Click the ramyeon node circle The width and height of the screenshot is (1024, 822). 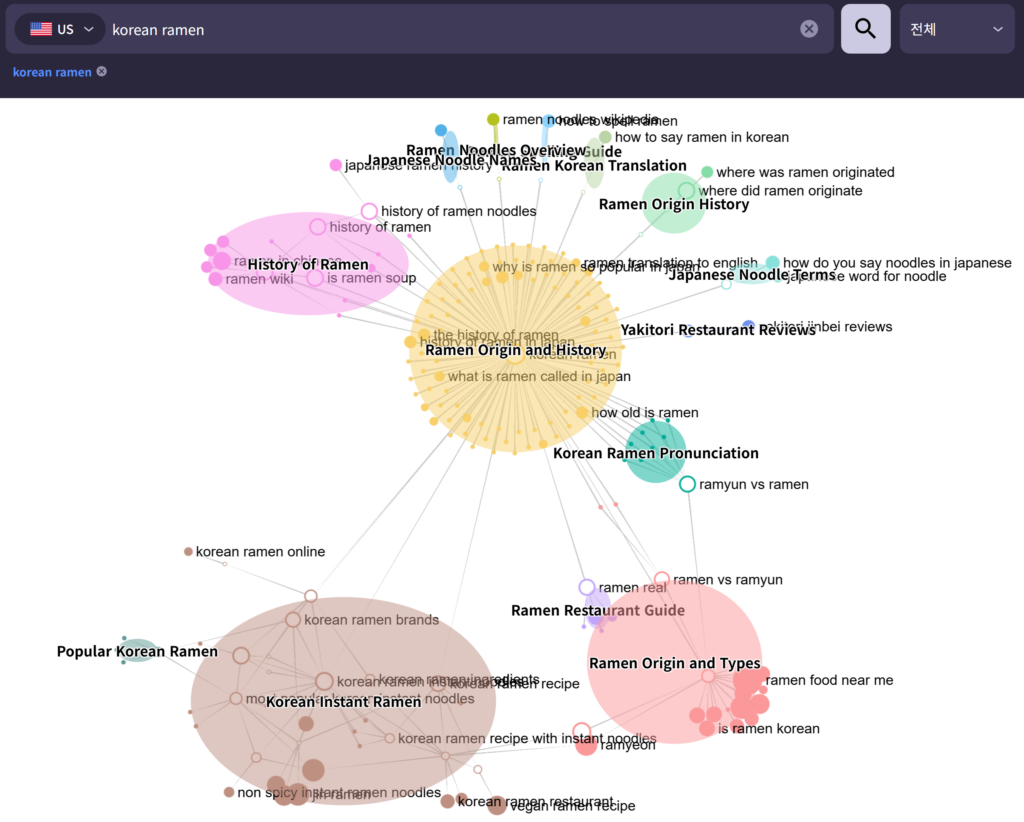point(586,745)
